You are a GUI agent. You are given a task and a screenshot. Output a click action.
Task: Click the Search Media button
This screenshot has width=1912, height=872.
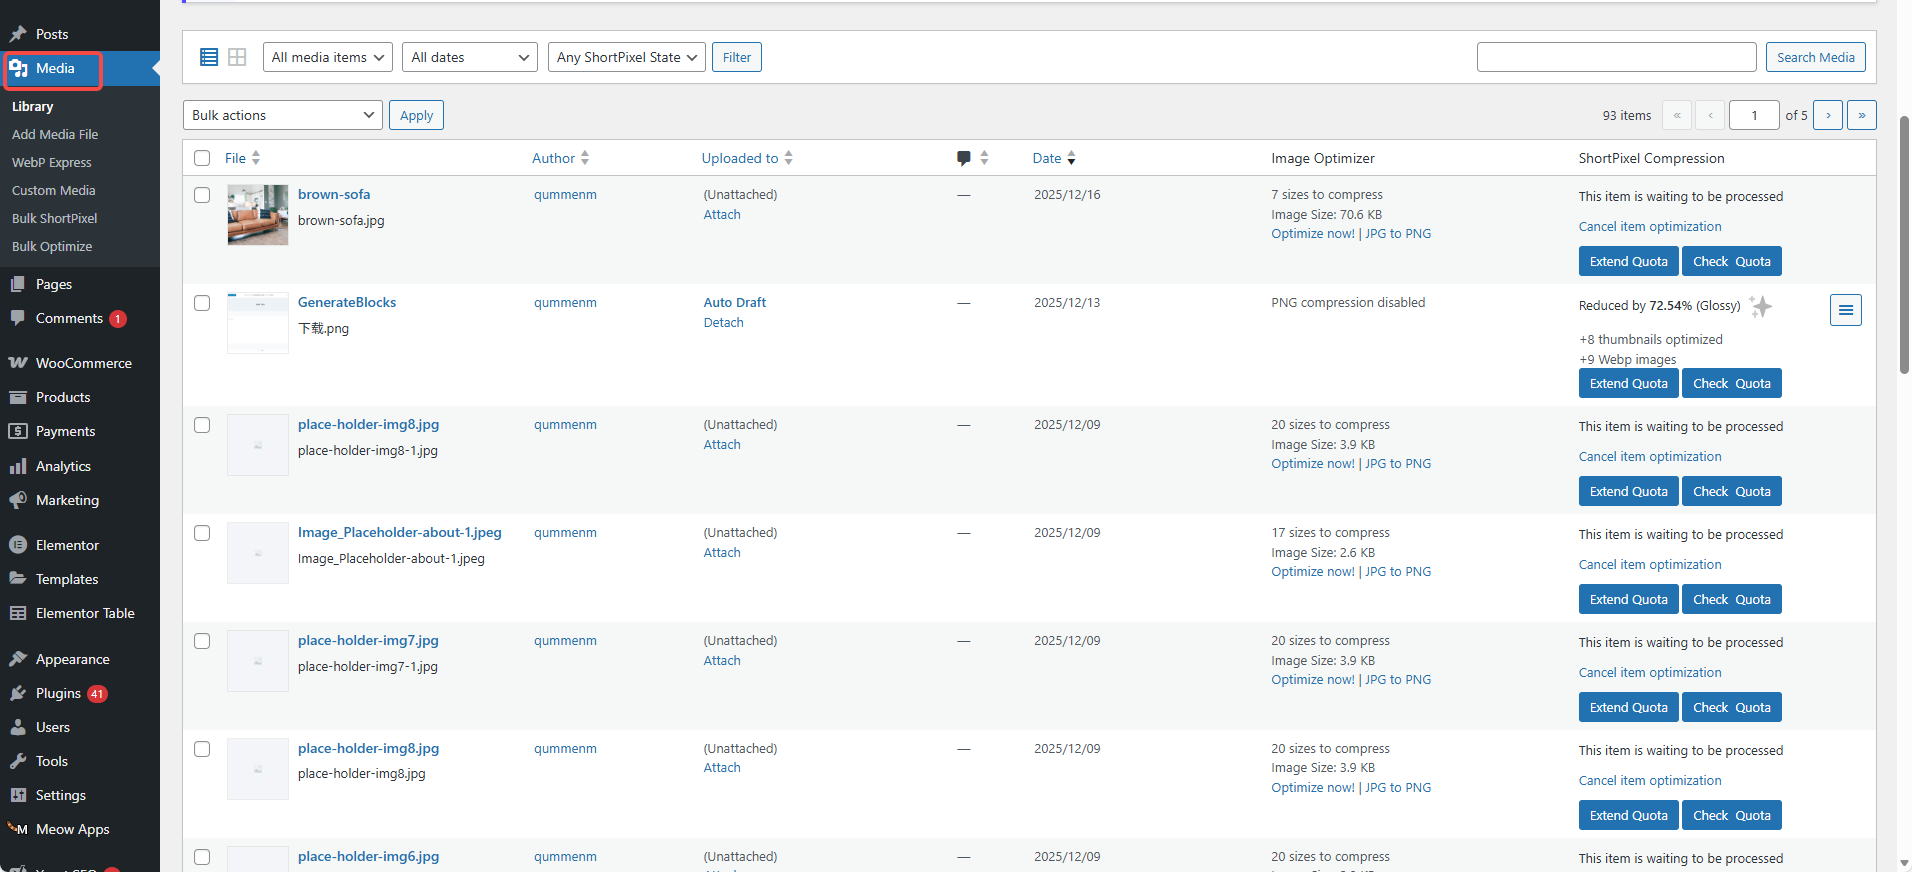[1814, 57]
